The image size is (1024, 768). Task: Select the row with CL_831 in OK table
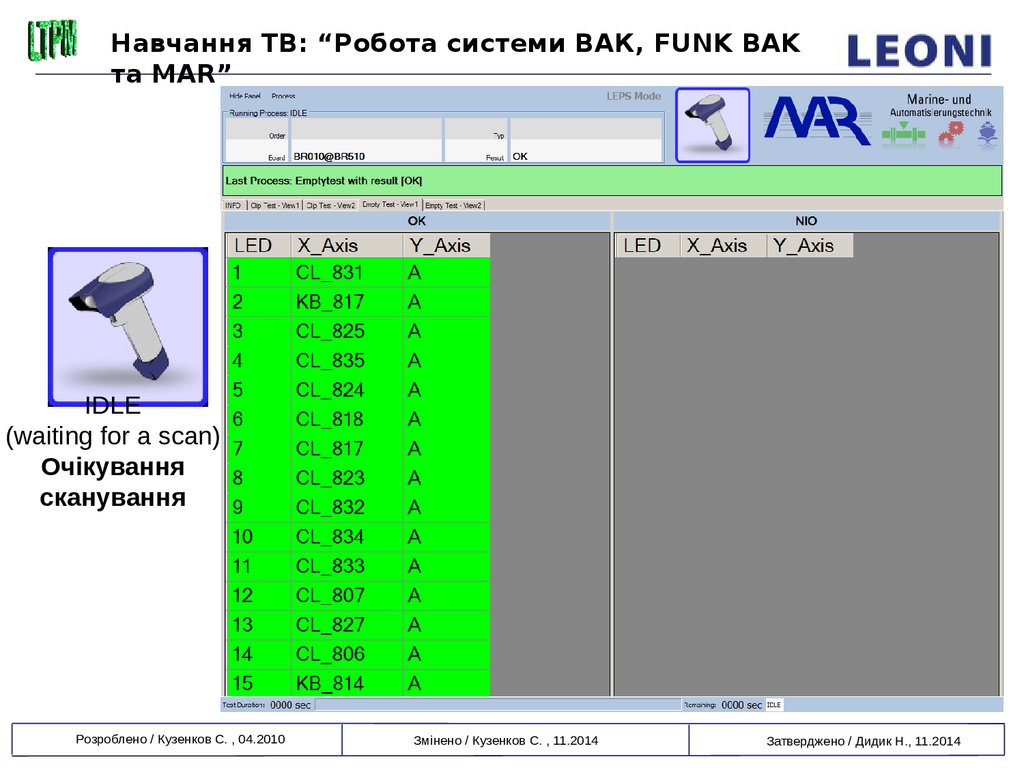(x=358, y=273)
